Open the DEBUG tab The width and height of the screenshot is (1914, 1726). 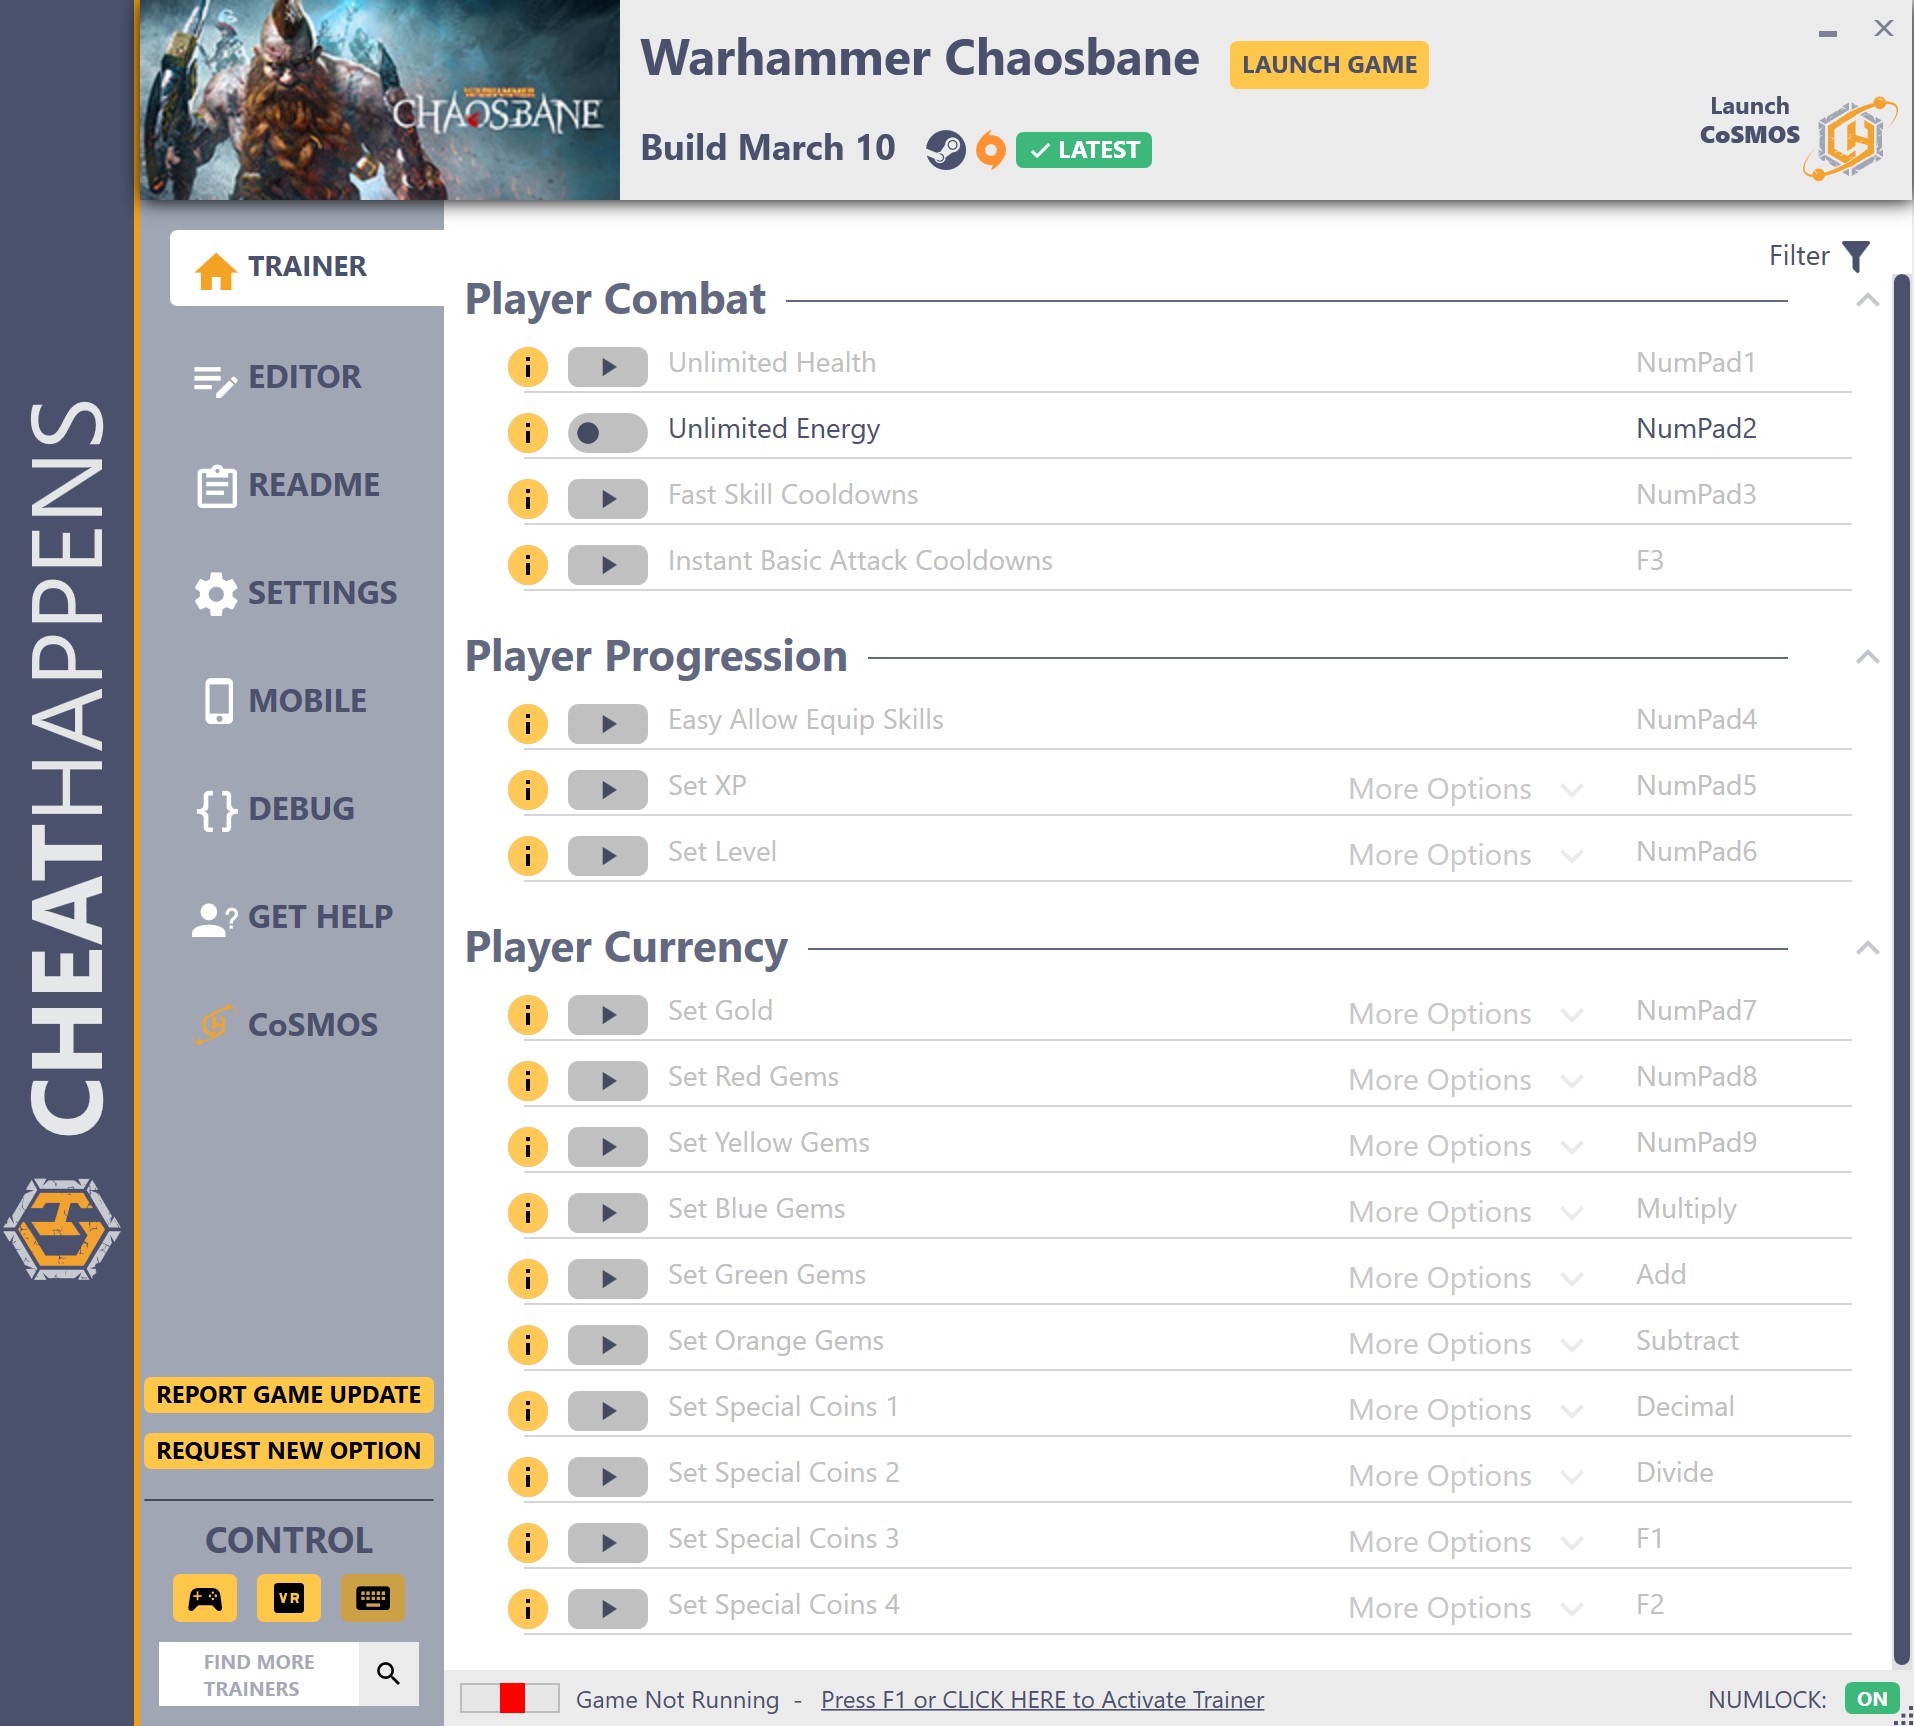[276, 810]
